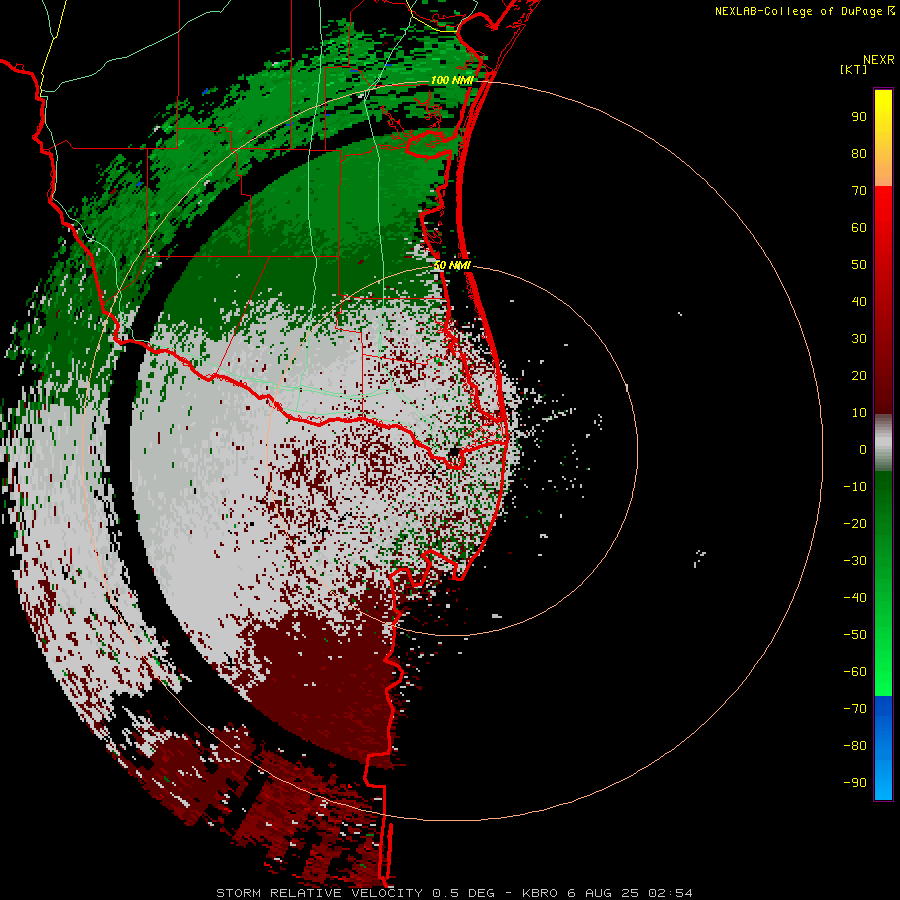Click the 6 AUG 25 date text
The width and height of the screenshot is (900, 900).
pos(604,893)
